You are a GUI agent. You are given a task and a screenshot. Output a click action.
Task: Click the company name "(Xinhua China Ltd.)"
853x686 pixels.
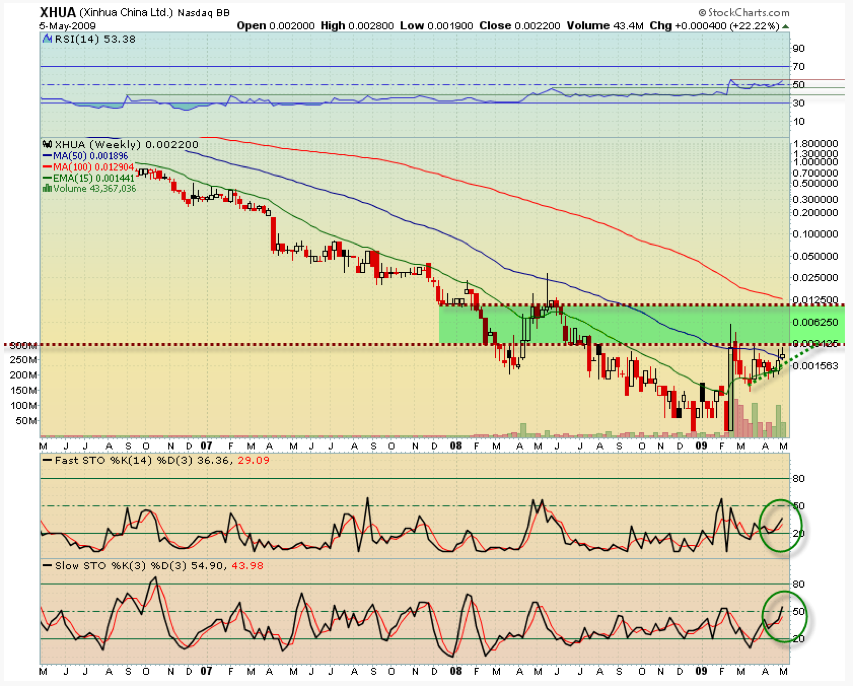pyautogui.click(x=126, y=13)
